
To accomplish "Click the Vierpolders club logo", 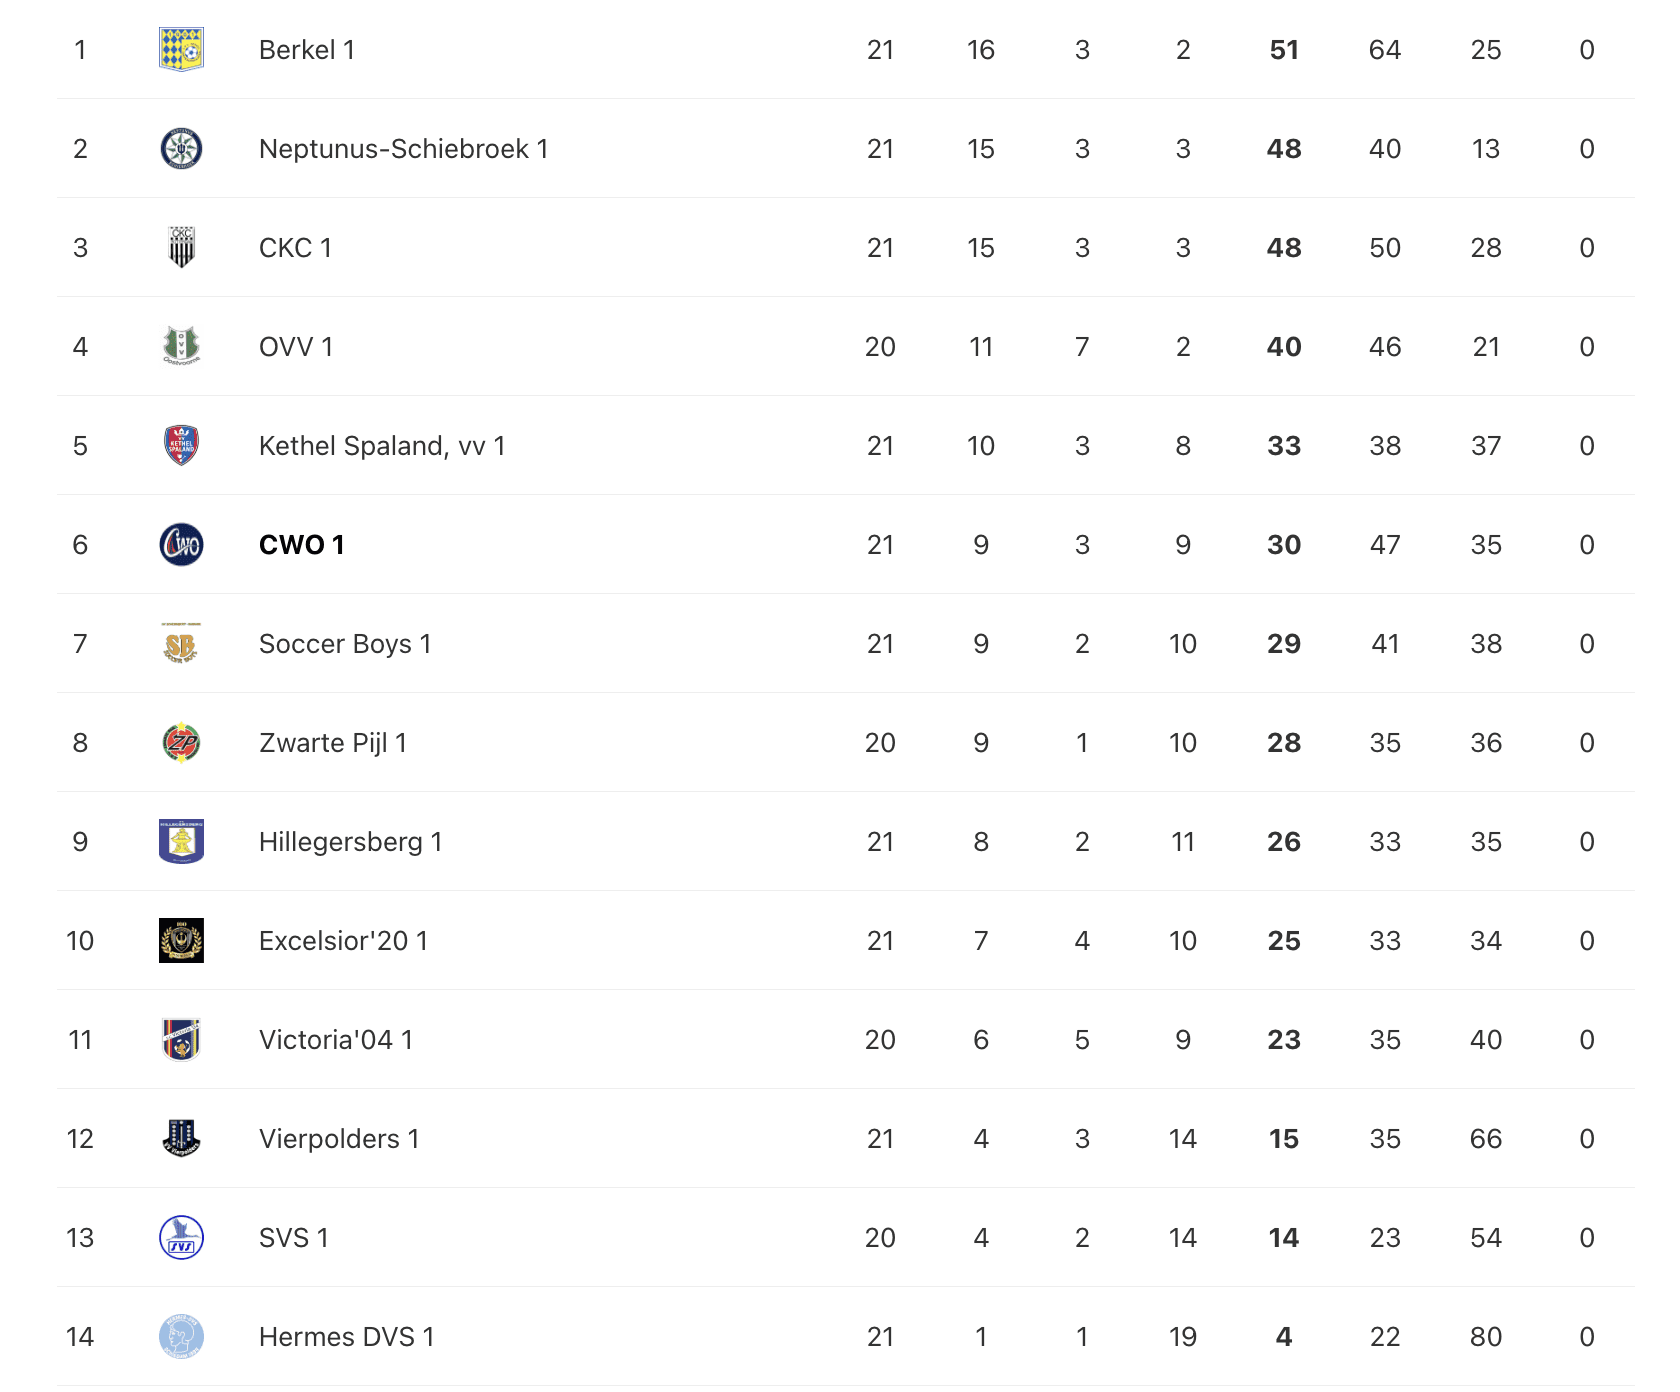I will 181,1138.
